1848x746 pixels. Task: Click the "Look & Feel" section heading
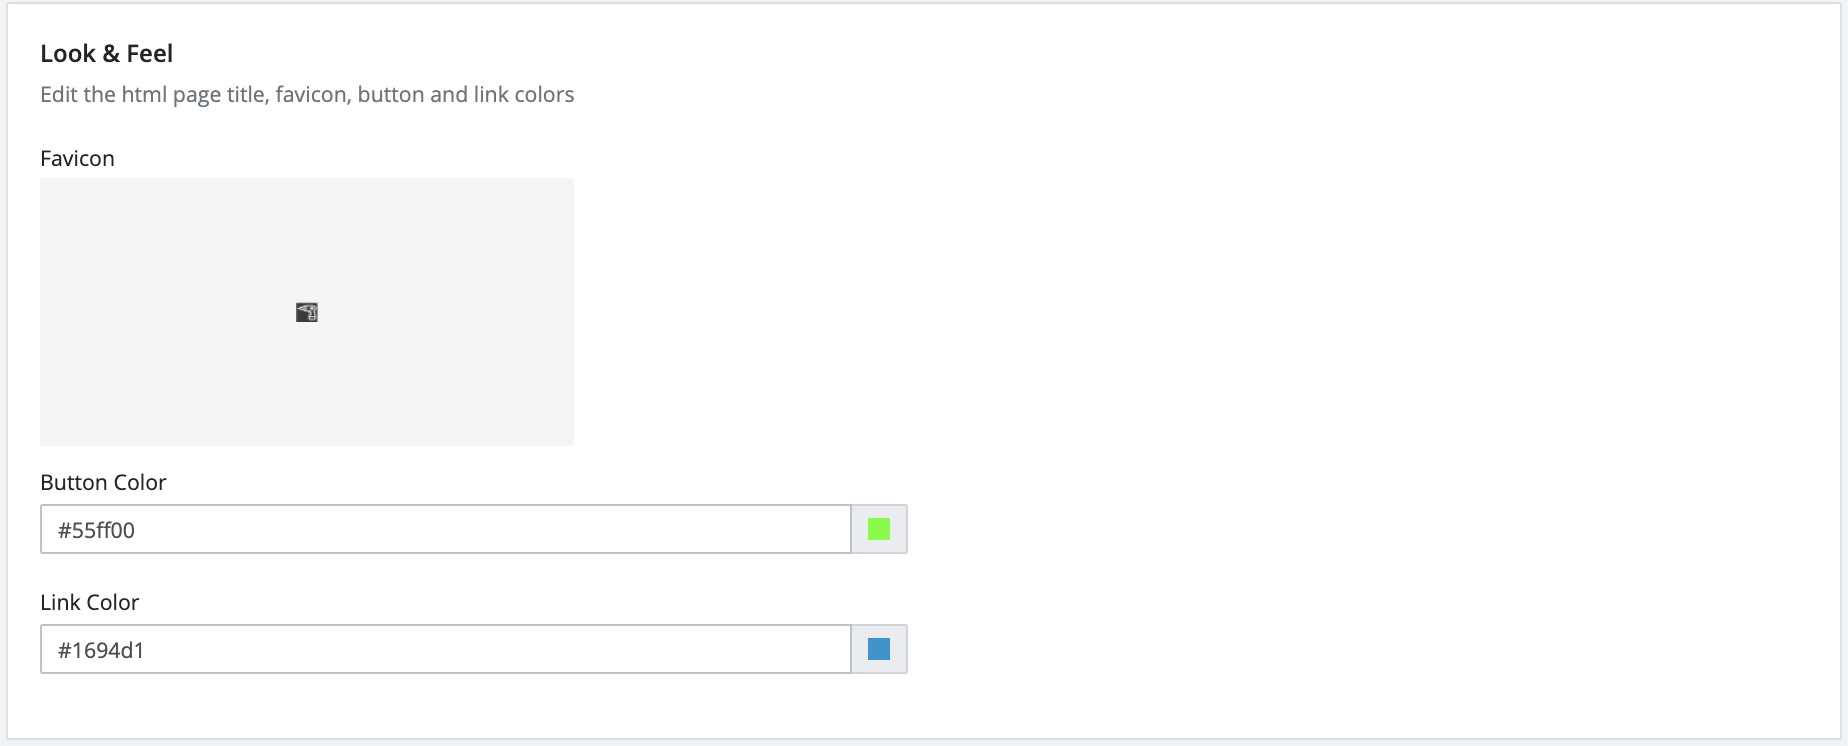[106, 53]
